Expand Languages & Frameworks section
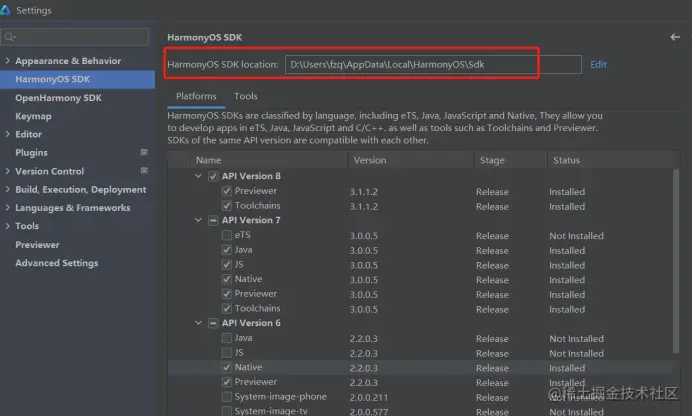Screen dimensions: 693x416 [x=8, y=207]
